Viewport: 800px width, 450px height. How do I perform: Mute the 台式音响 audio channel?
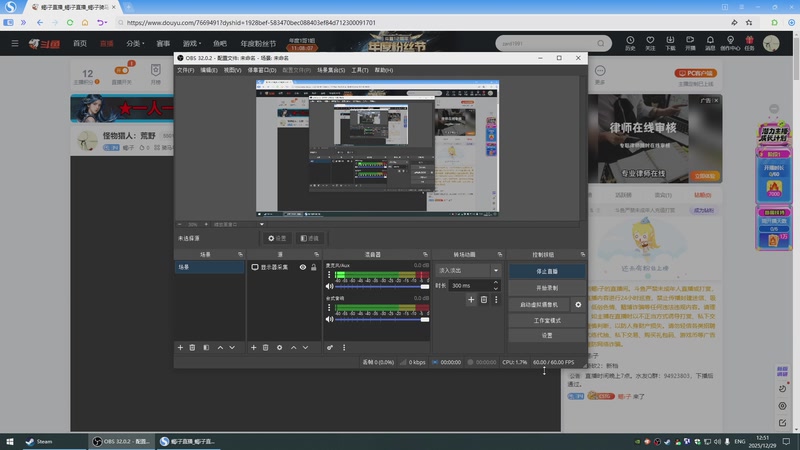pos(329,317)
